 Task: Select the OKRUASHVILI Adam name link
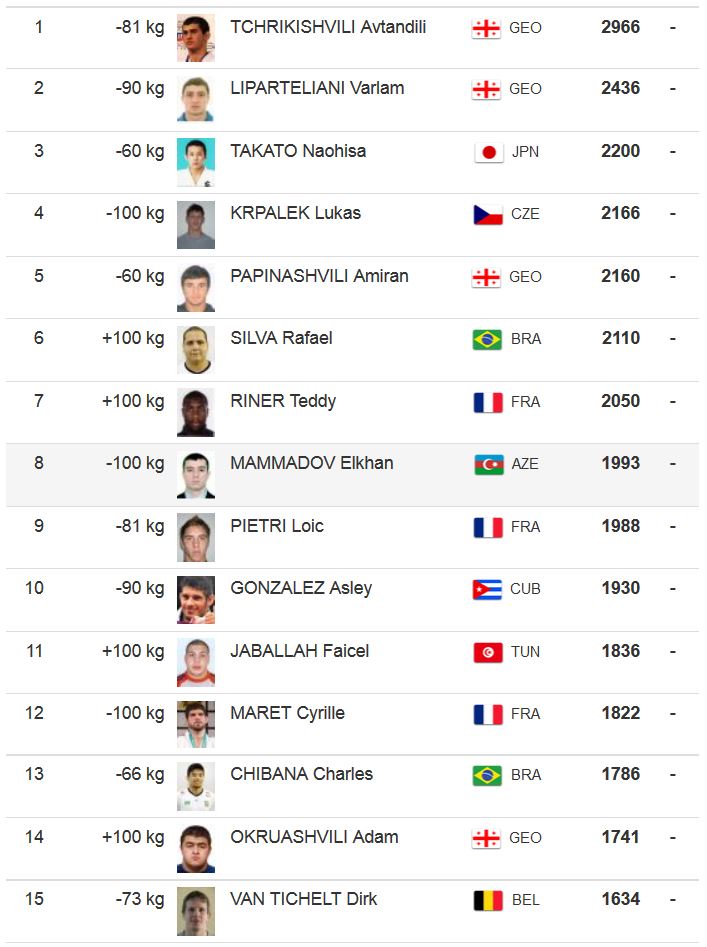(314, 837)
